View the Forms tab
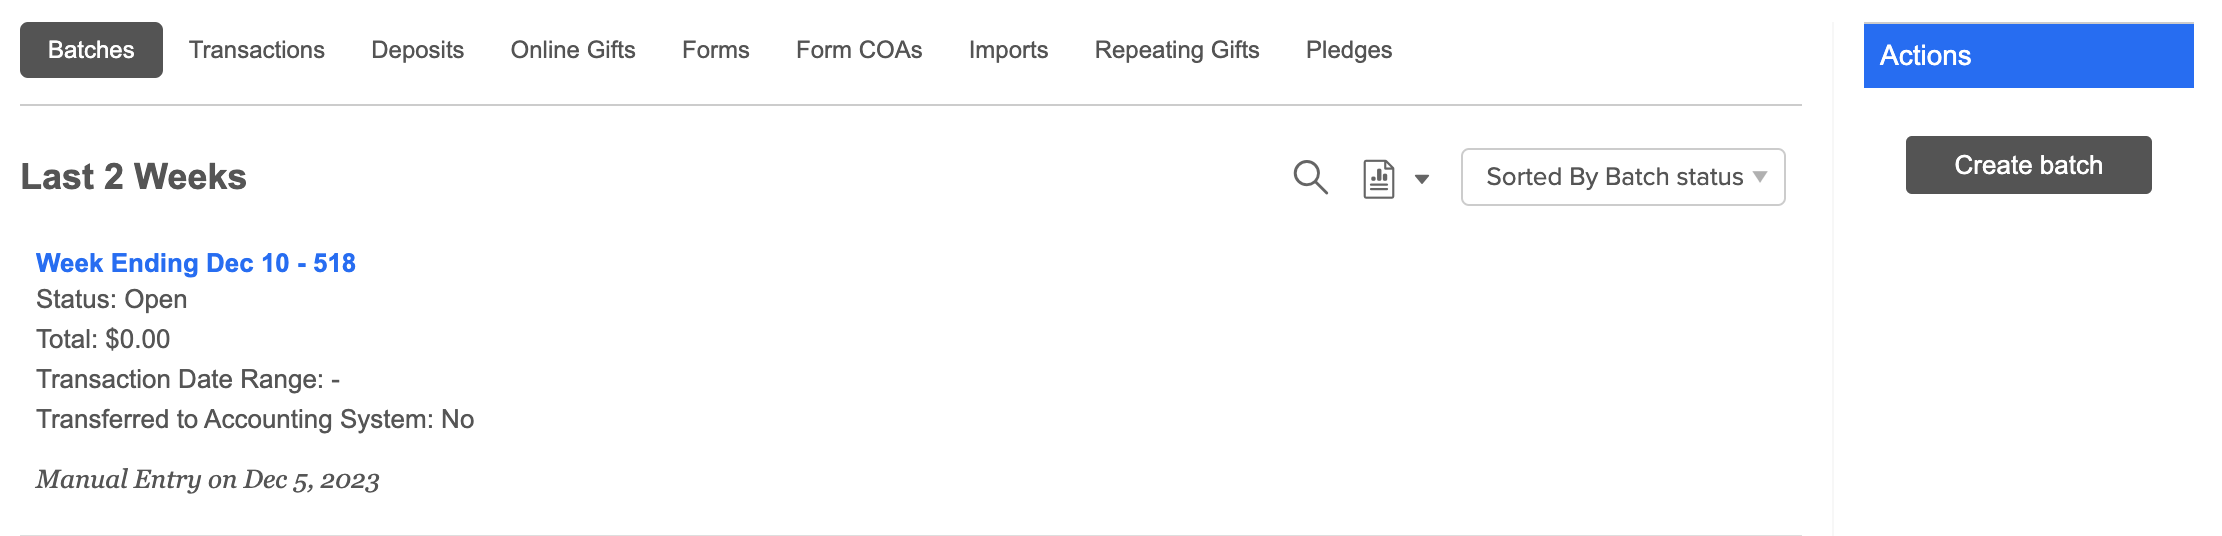This screenshot has width=2222, height=536. tap(716, 50)
